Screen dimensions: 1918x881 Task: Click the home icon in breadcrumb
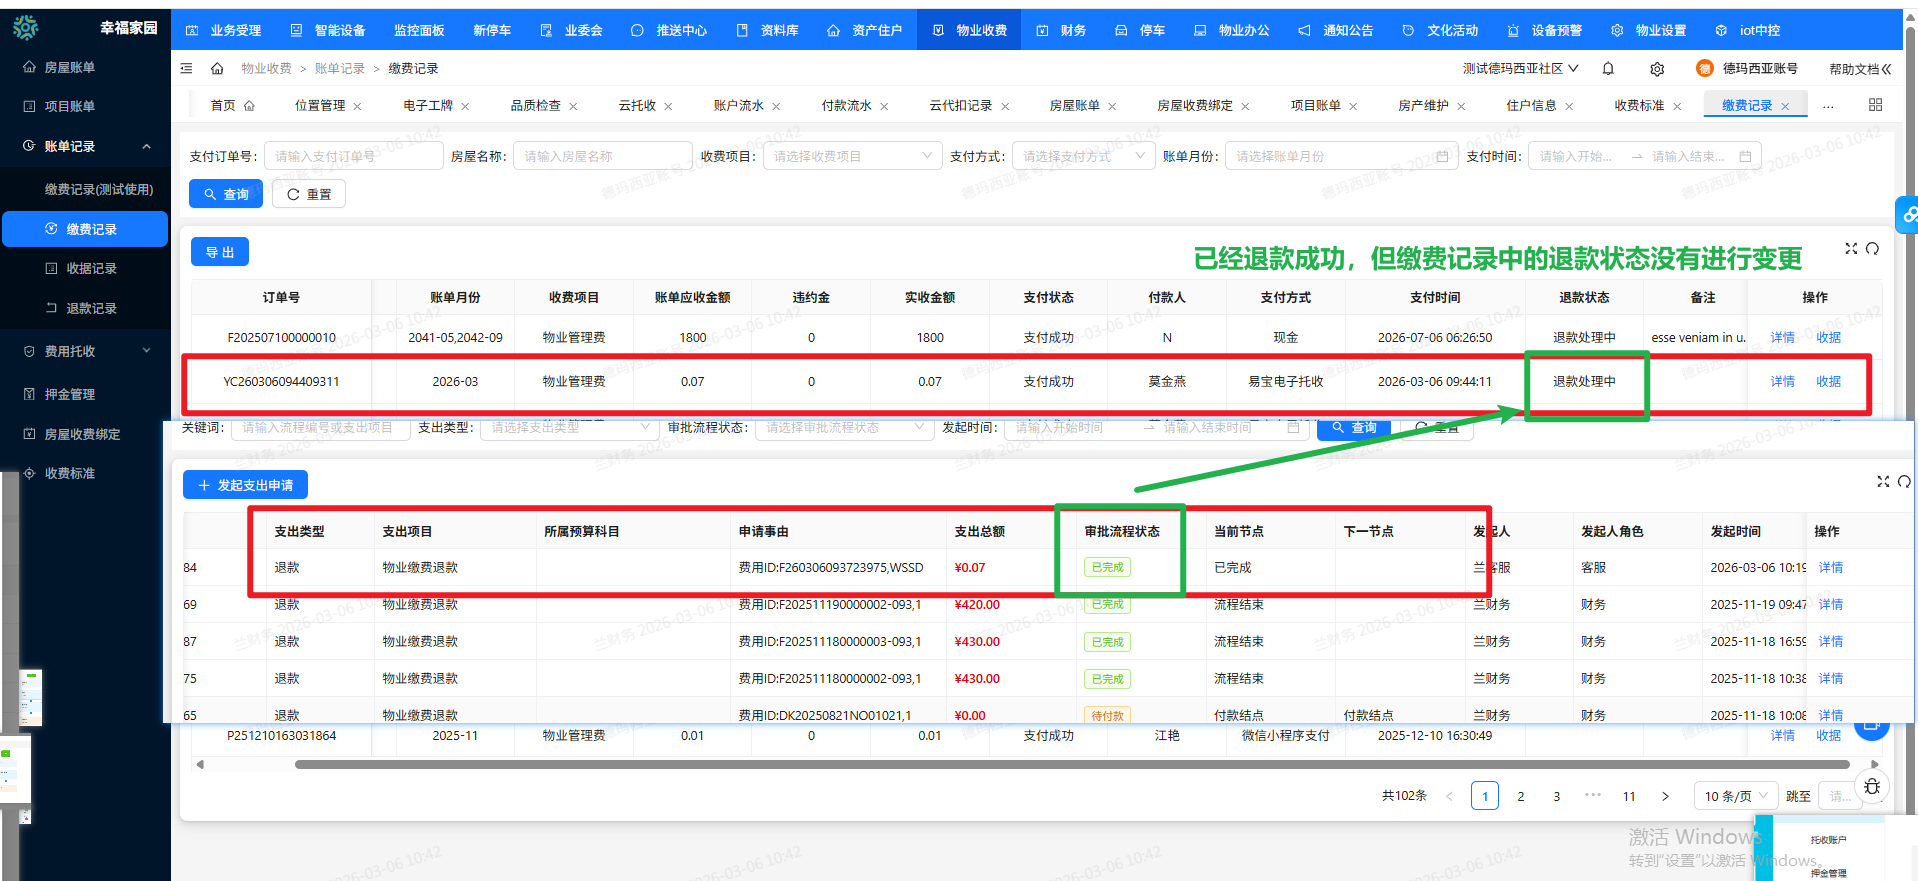point(217,69)
